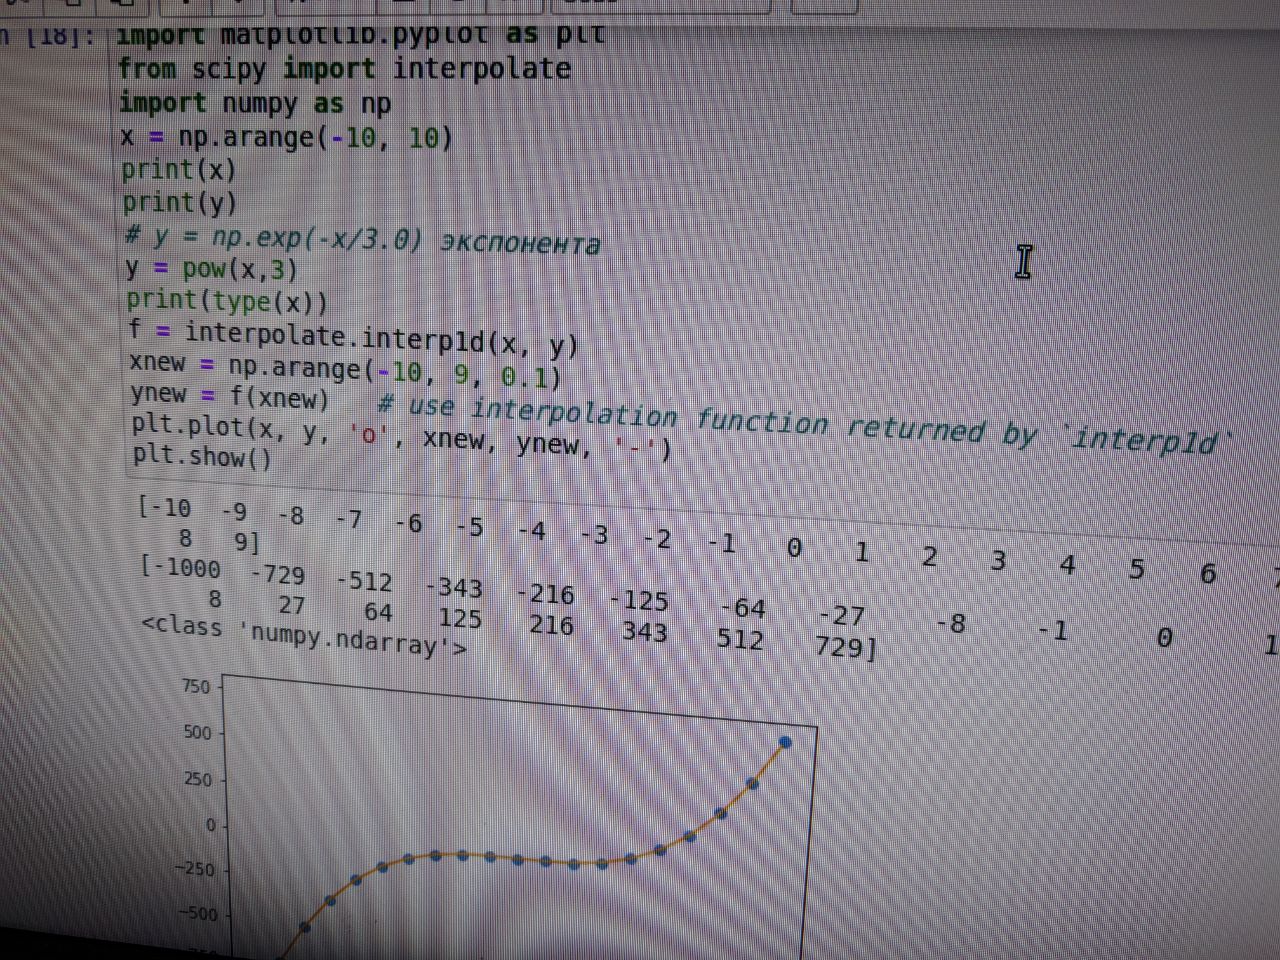Click the '-343' output value

pyautogui.click(x=454, y=588)
